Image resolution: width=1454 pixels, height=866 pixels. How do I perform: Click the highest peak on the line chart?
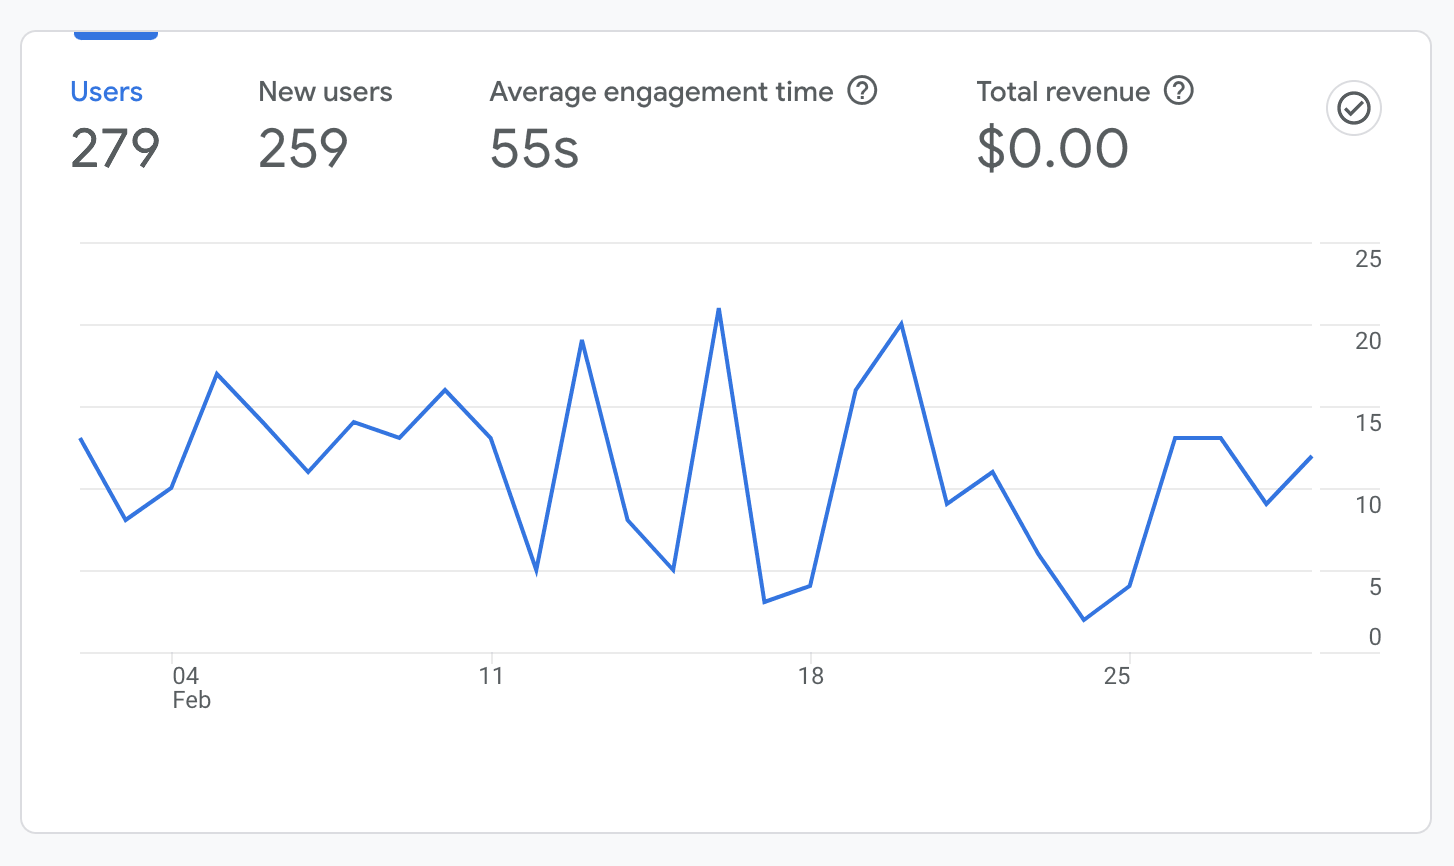(719, 309)
